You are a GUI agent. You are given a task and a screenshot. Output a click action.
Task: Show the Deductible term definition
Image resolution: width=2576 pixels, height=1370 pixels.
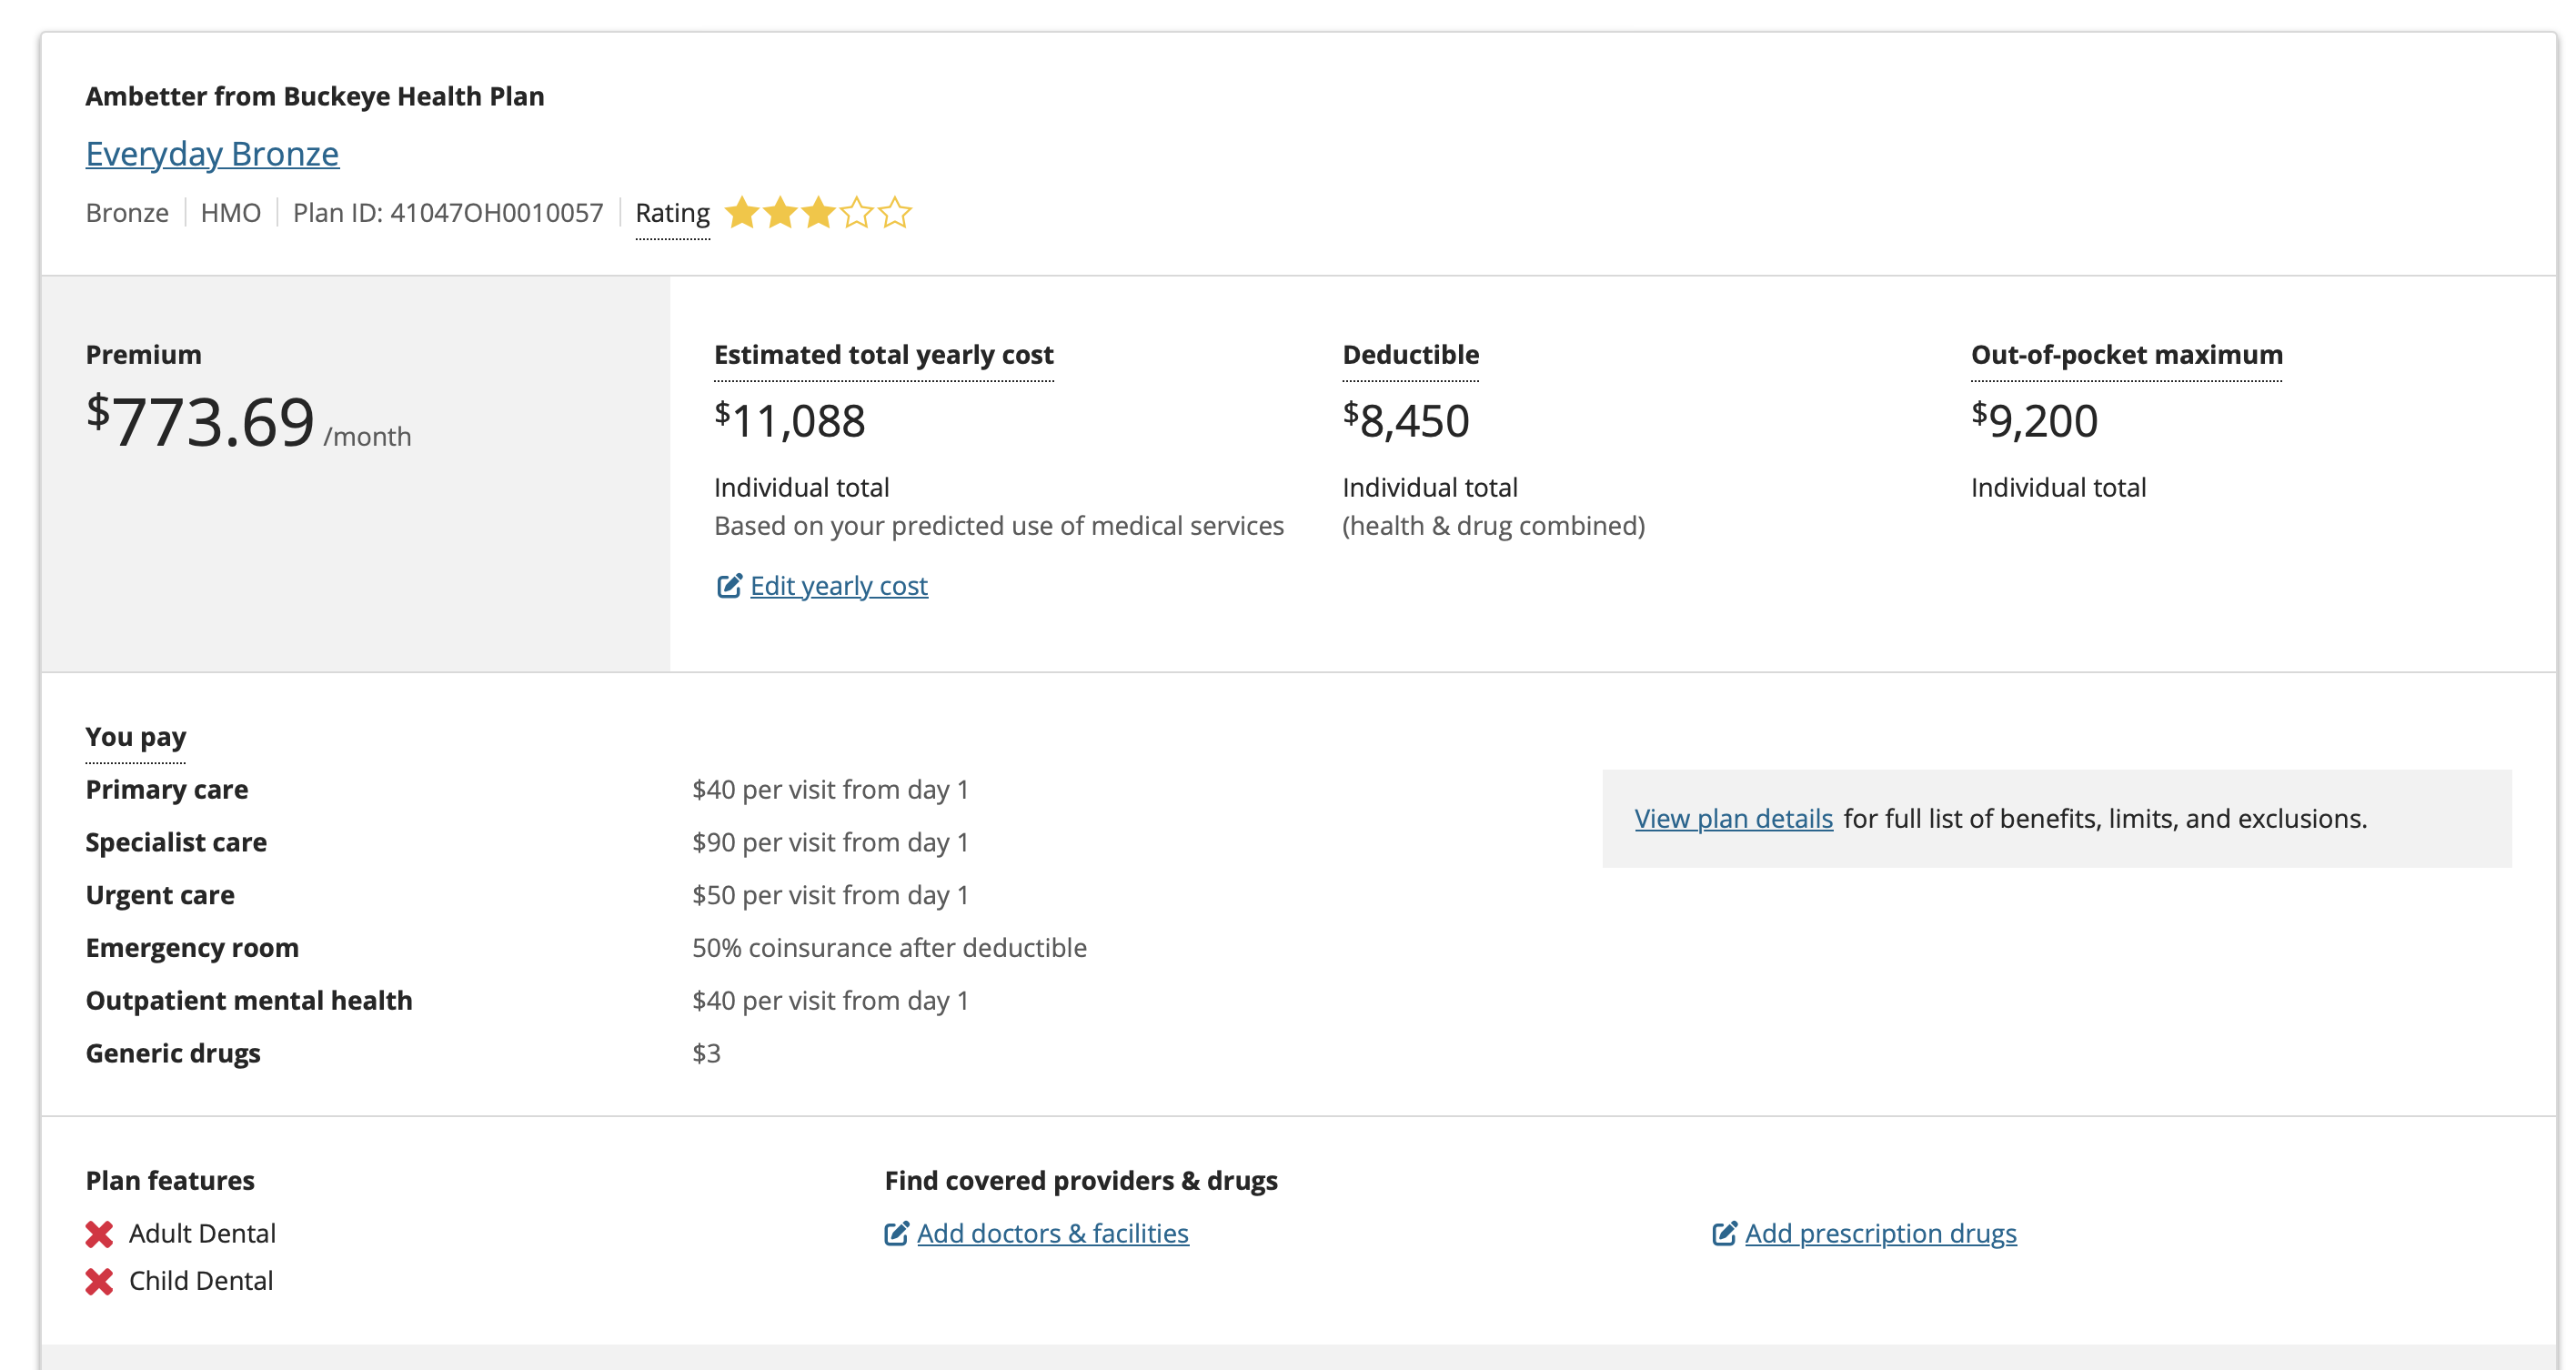tap(1410, 355)
